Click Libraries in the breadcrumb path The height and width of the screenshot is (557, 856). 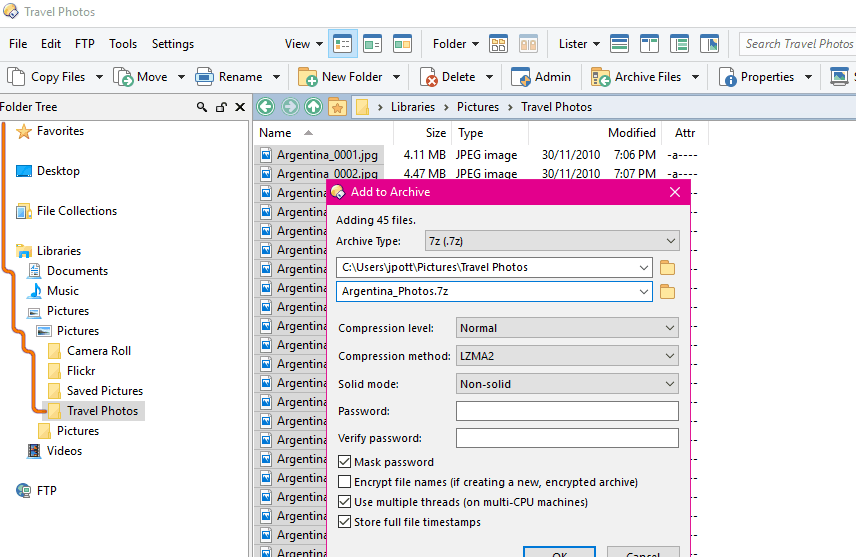413,107
